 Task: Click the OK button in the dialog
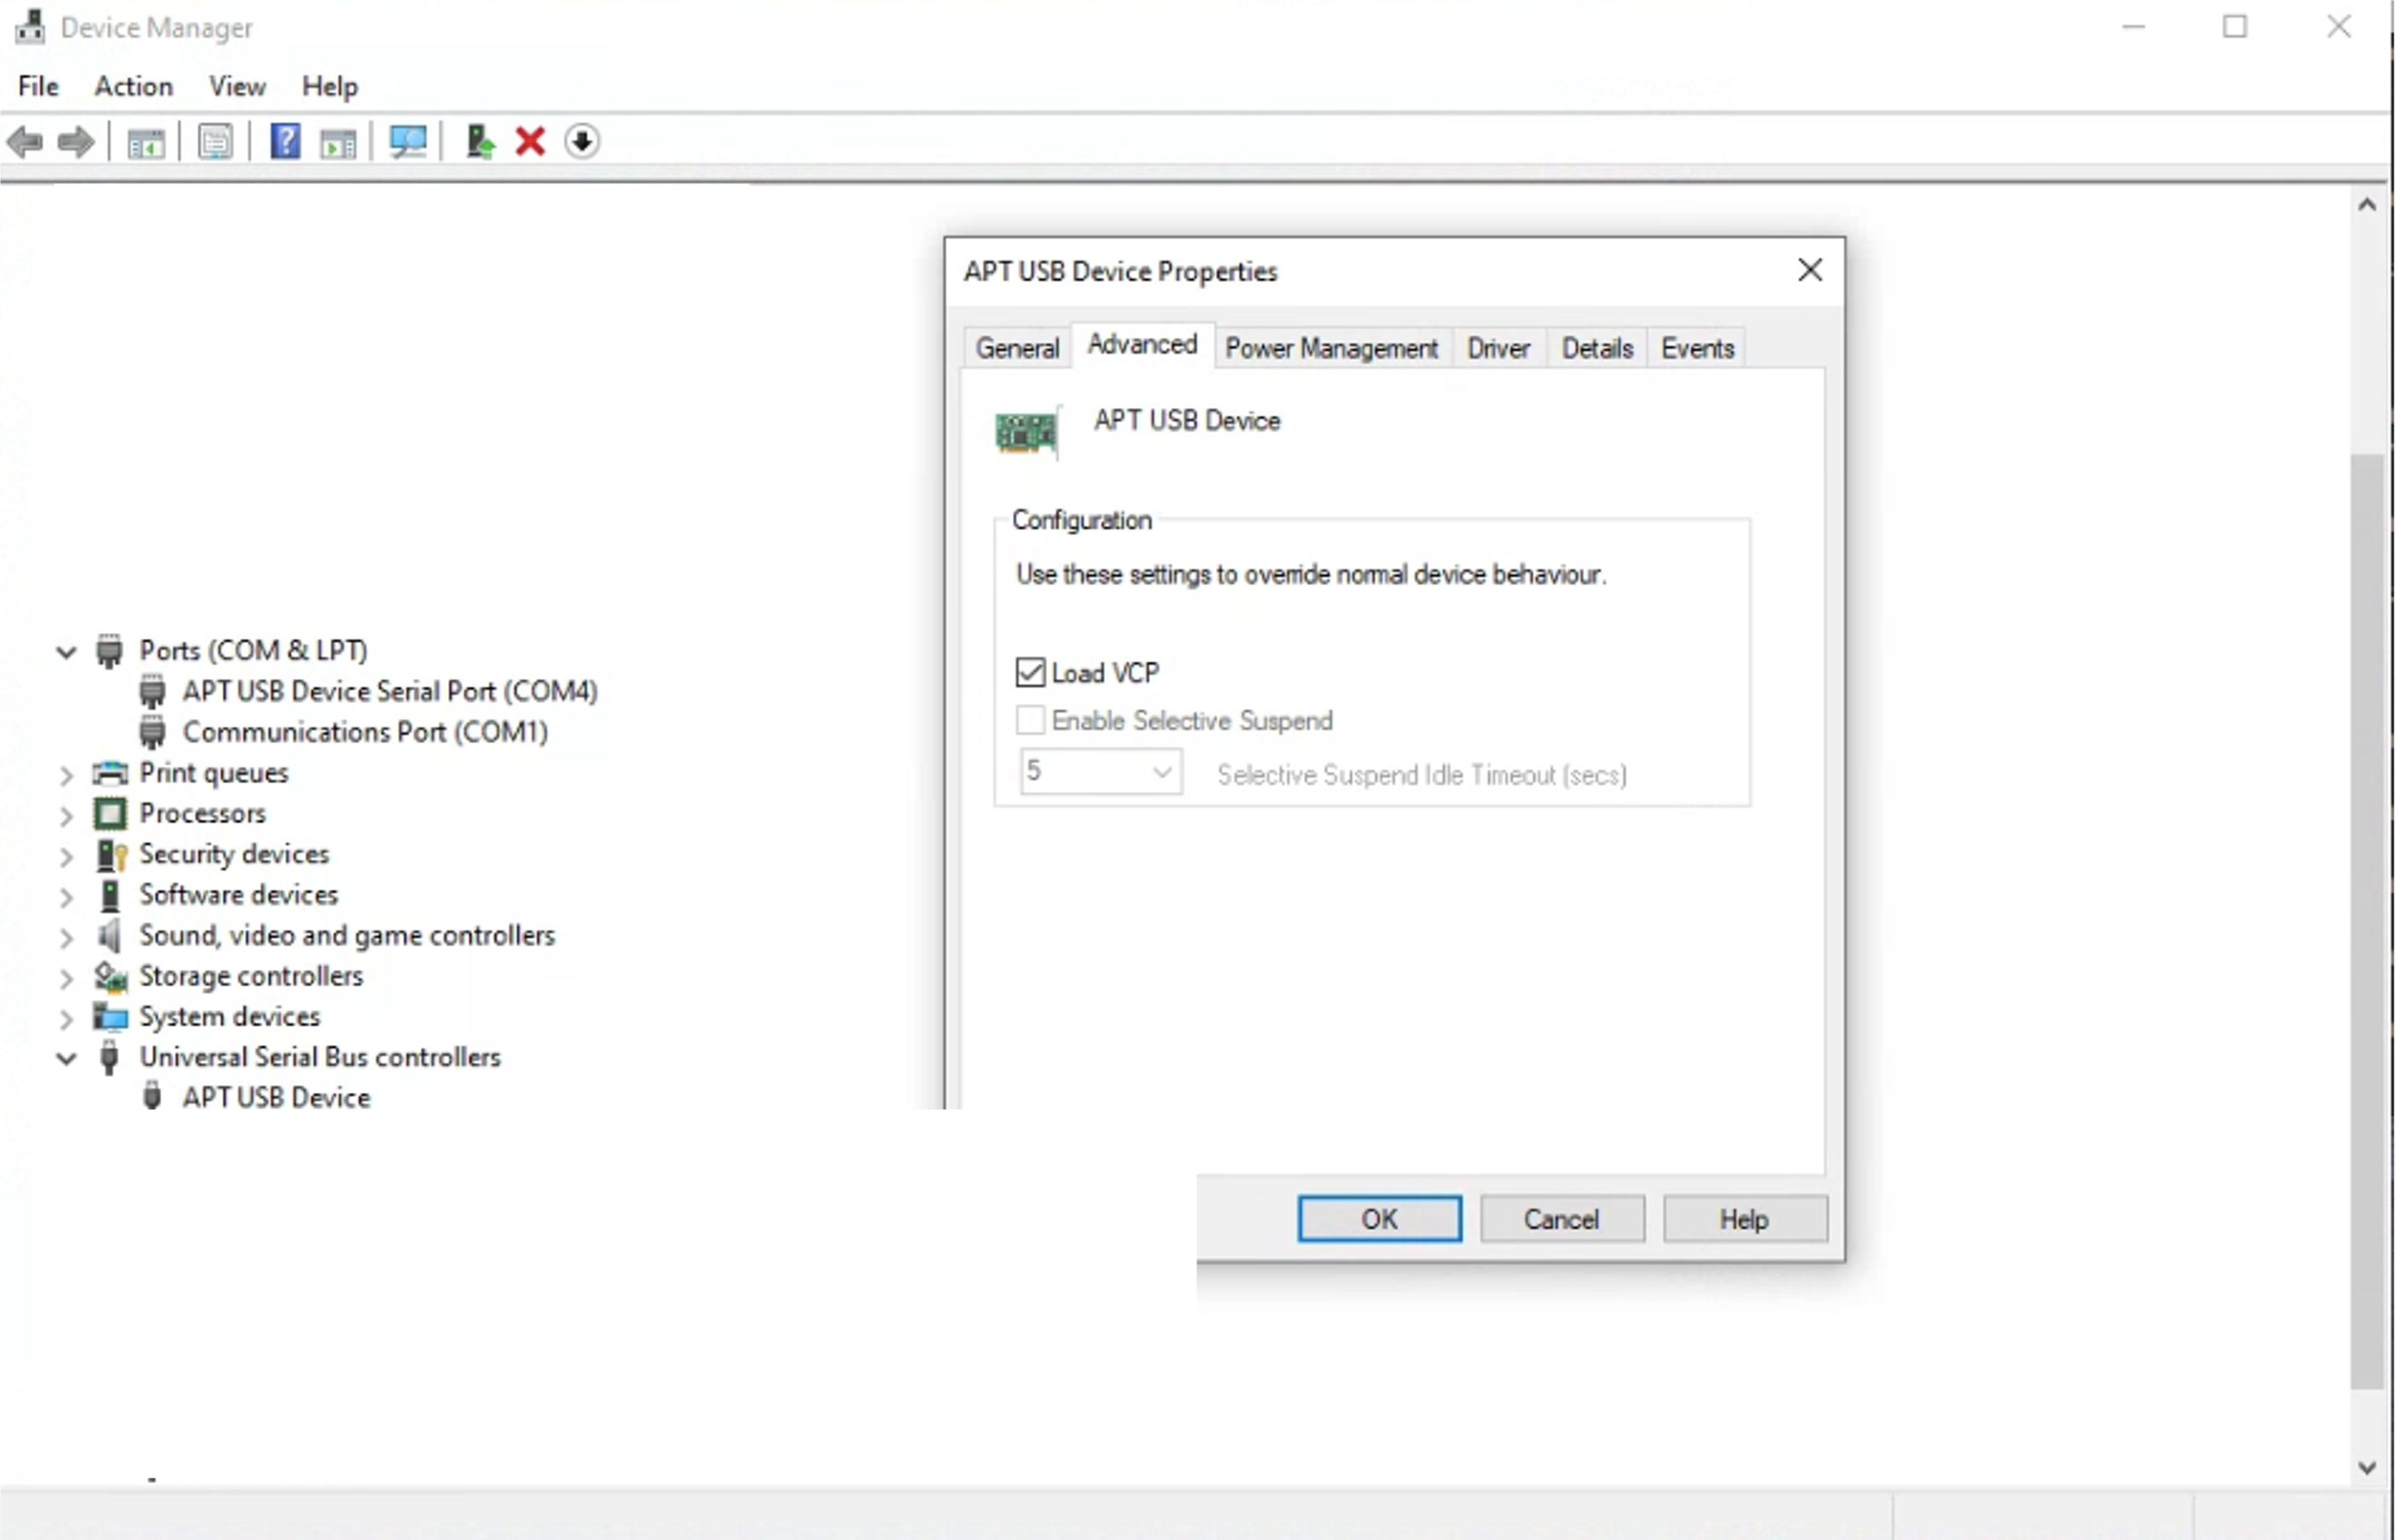[1379, 1219]
